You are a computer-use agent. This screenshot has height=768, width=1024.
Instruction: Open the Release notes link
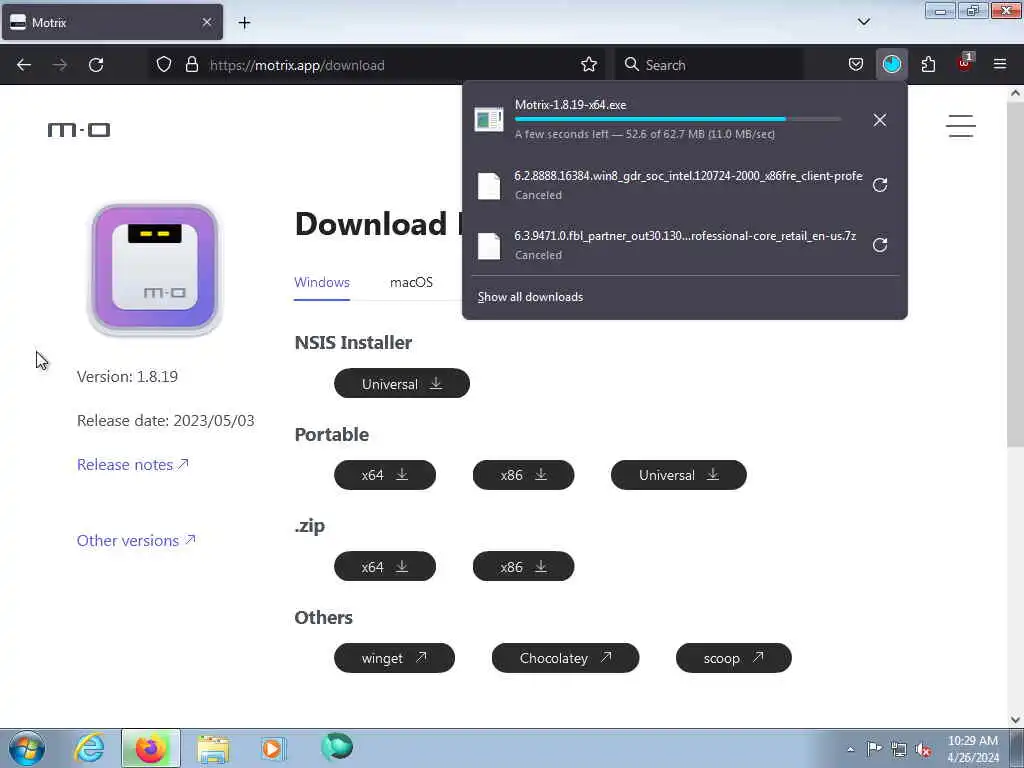tap(133, 464)
